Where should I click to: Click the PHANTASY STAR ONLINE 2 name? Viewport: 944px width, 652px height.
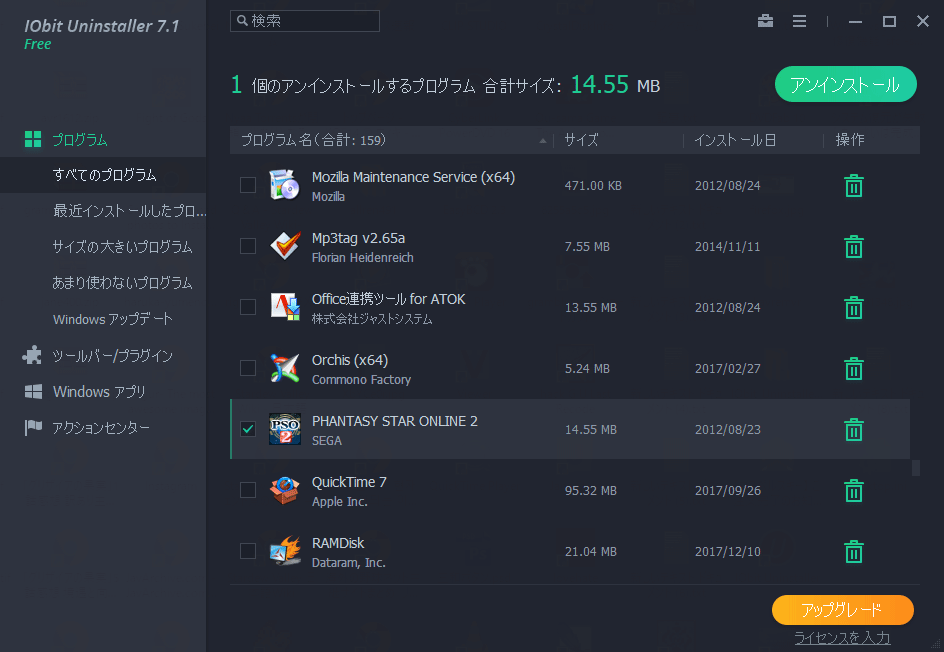pyautogui.click(x=394, y=421)
